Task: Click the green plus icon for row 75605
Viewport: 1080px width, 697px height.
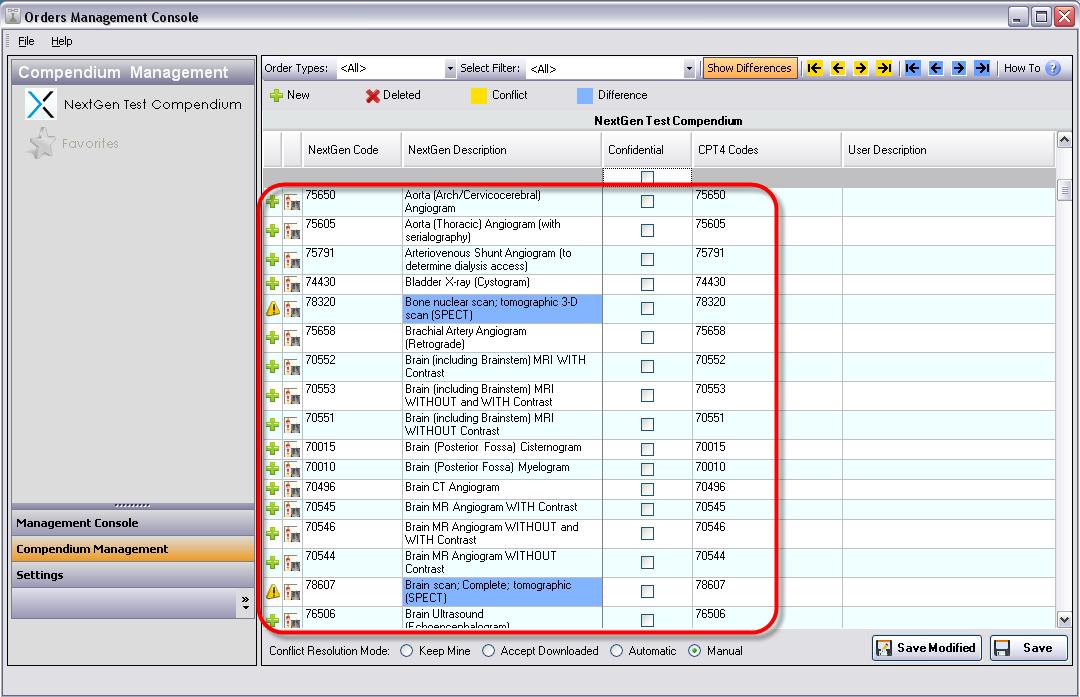Action: click(x=273, y=231)
